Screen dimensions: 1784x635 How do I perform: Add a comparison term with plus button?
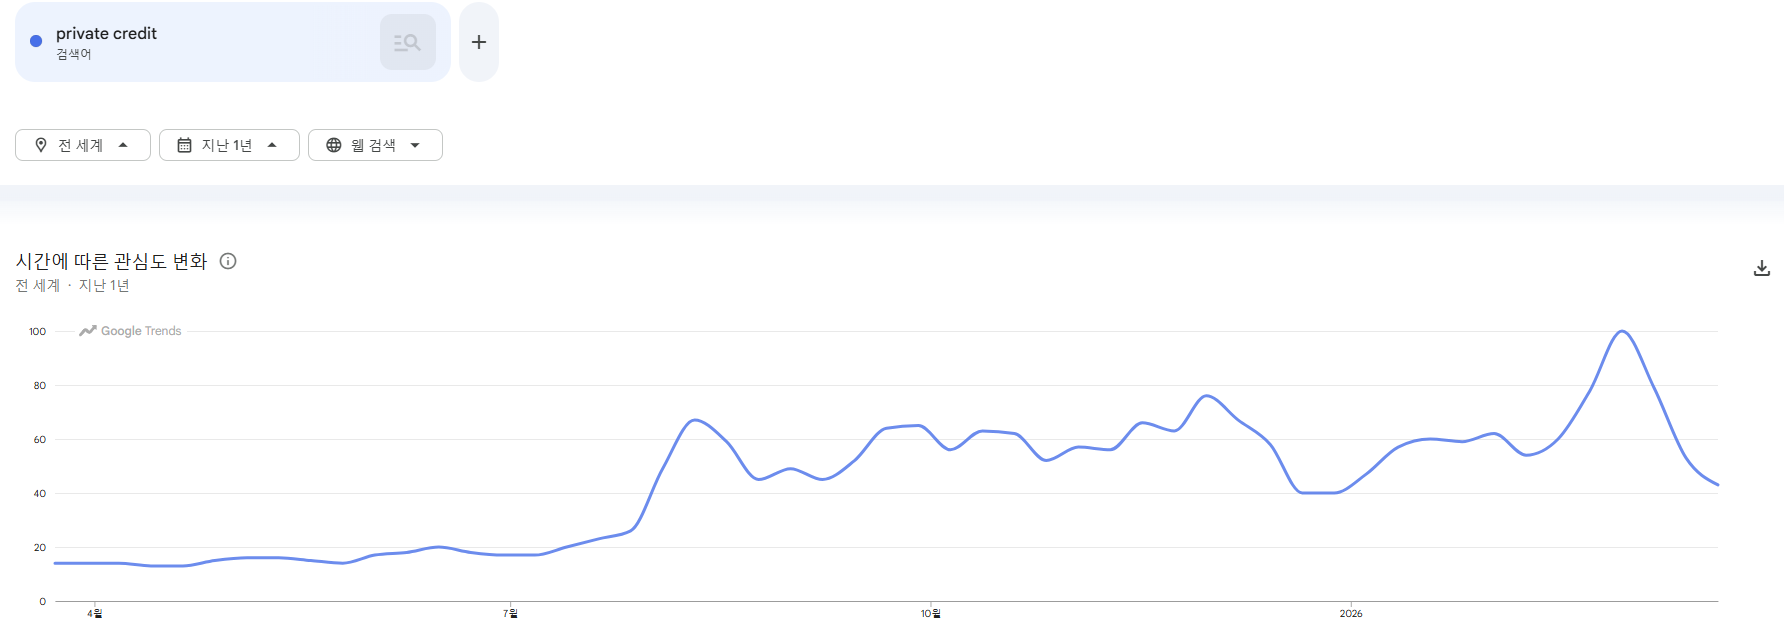pyautogui.click(x=479, y=42)
